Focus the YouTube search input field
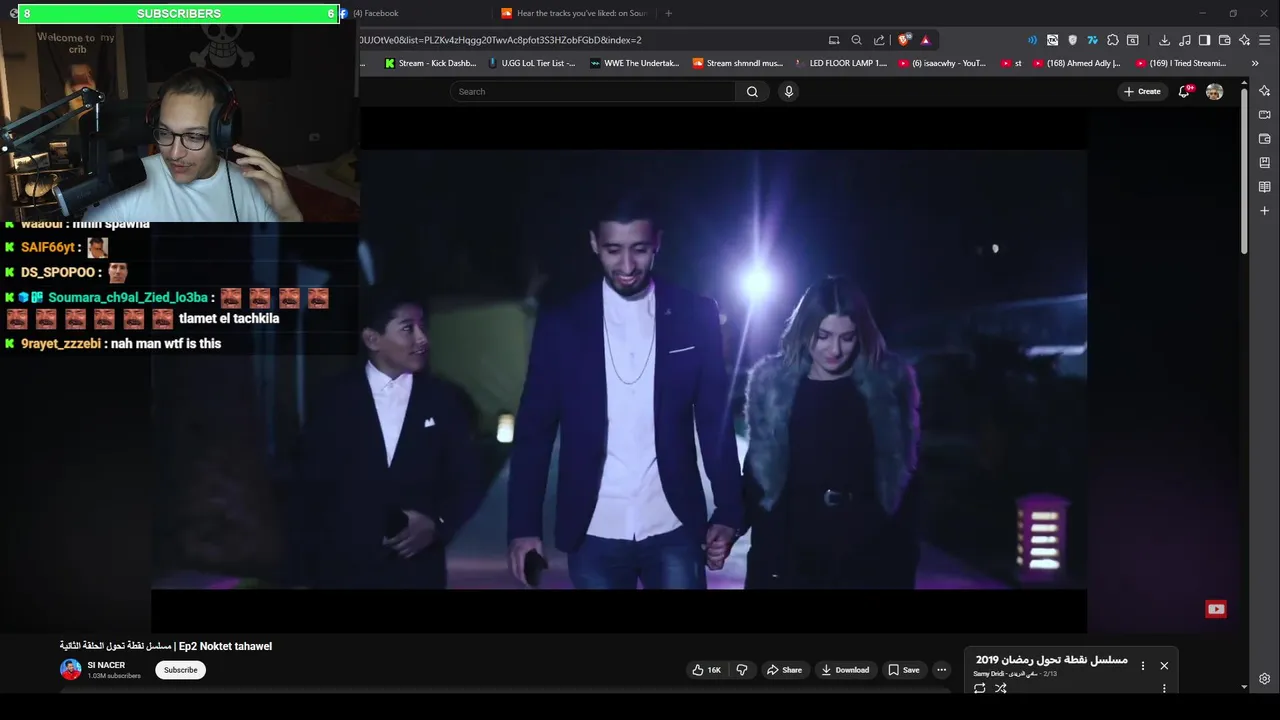 point(595,91)
